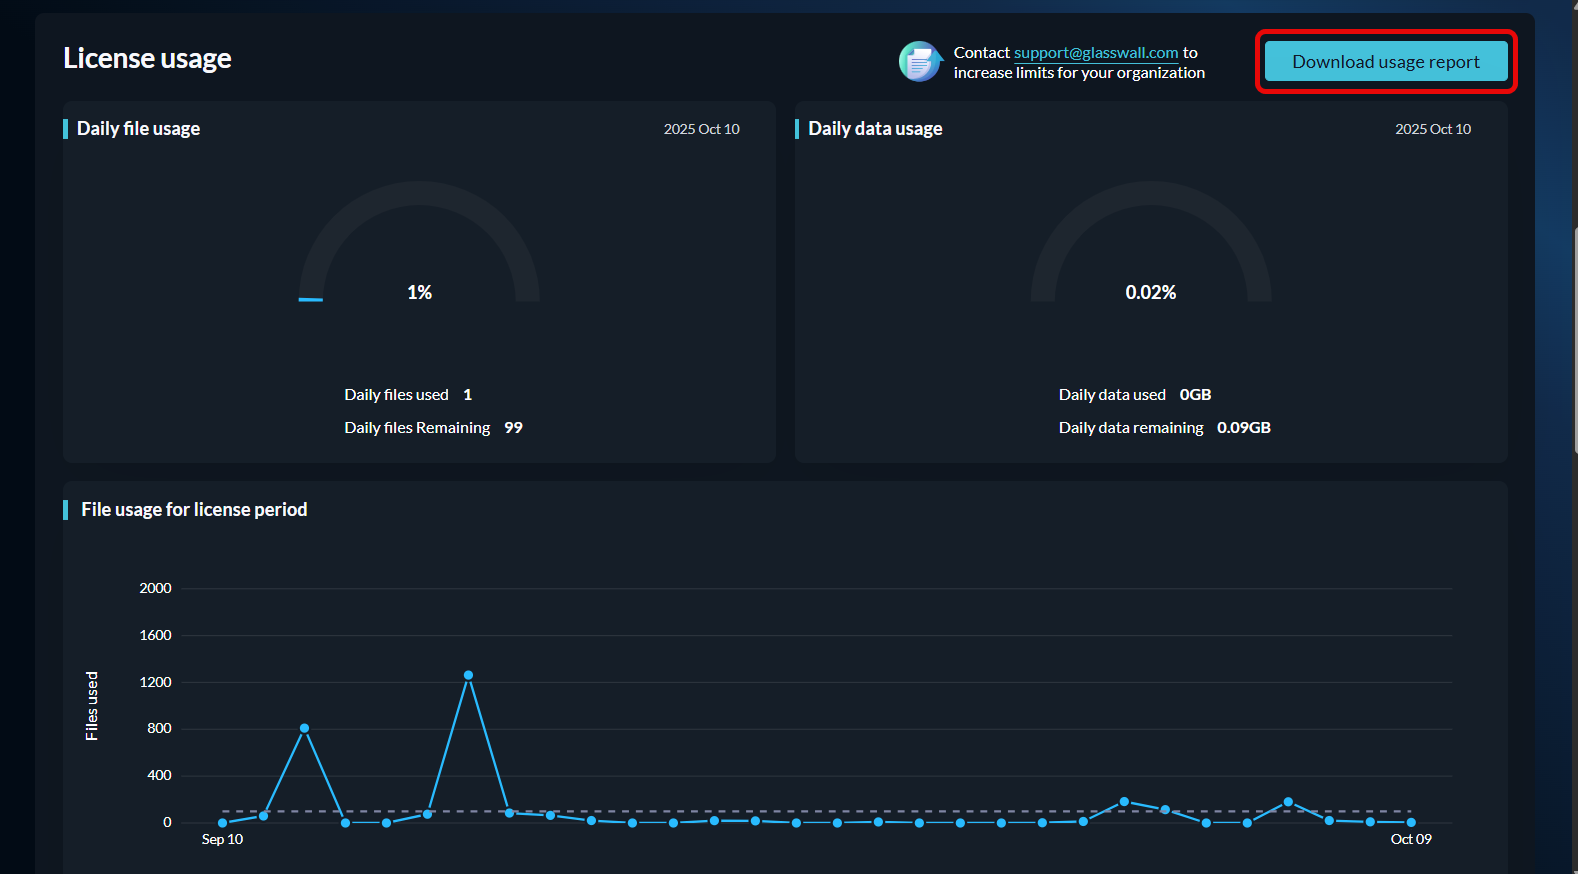Click the chart data point at 800 files

(304, 728)
